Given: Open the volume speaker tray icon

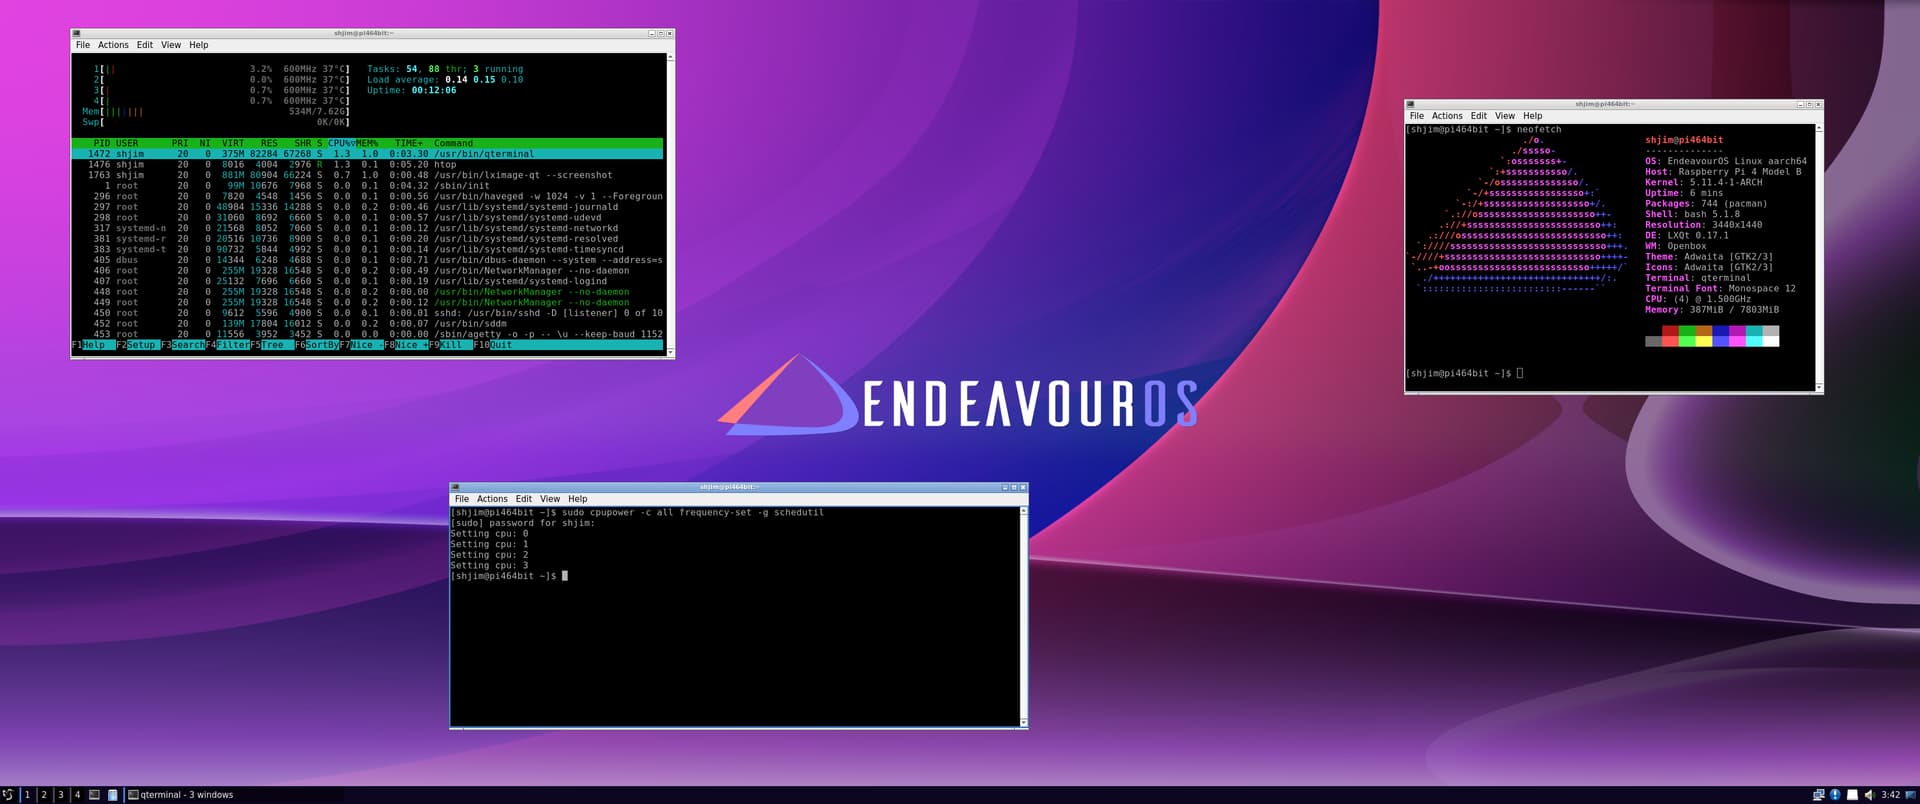Looking at the screenshot, I should [1868, 795].
